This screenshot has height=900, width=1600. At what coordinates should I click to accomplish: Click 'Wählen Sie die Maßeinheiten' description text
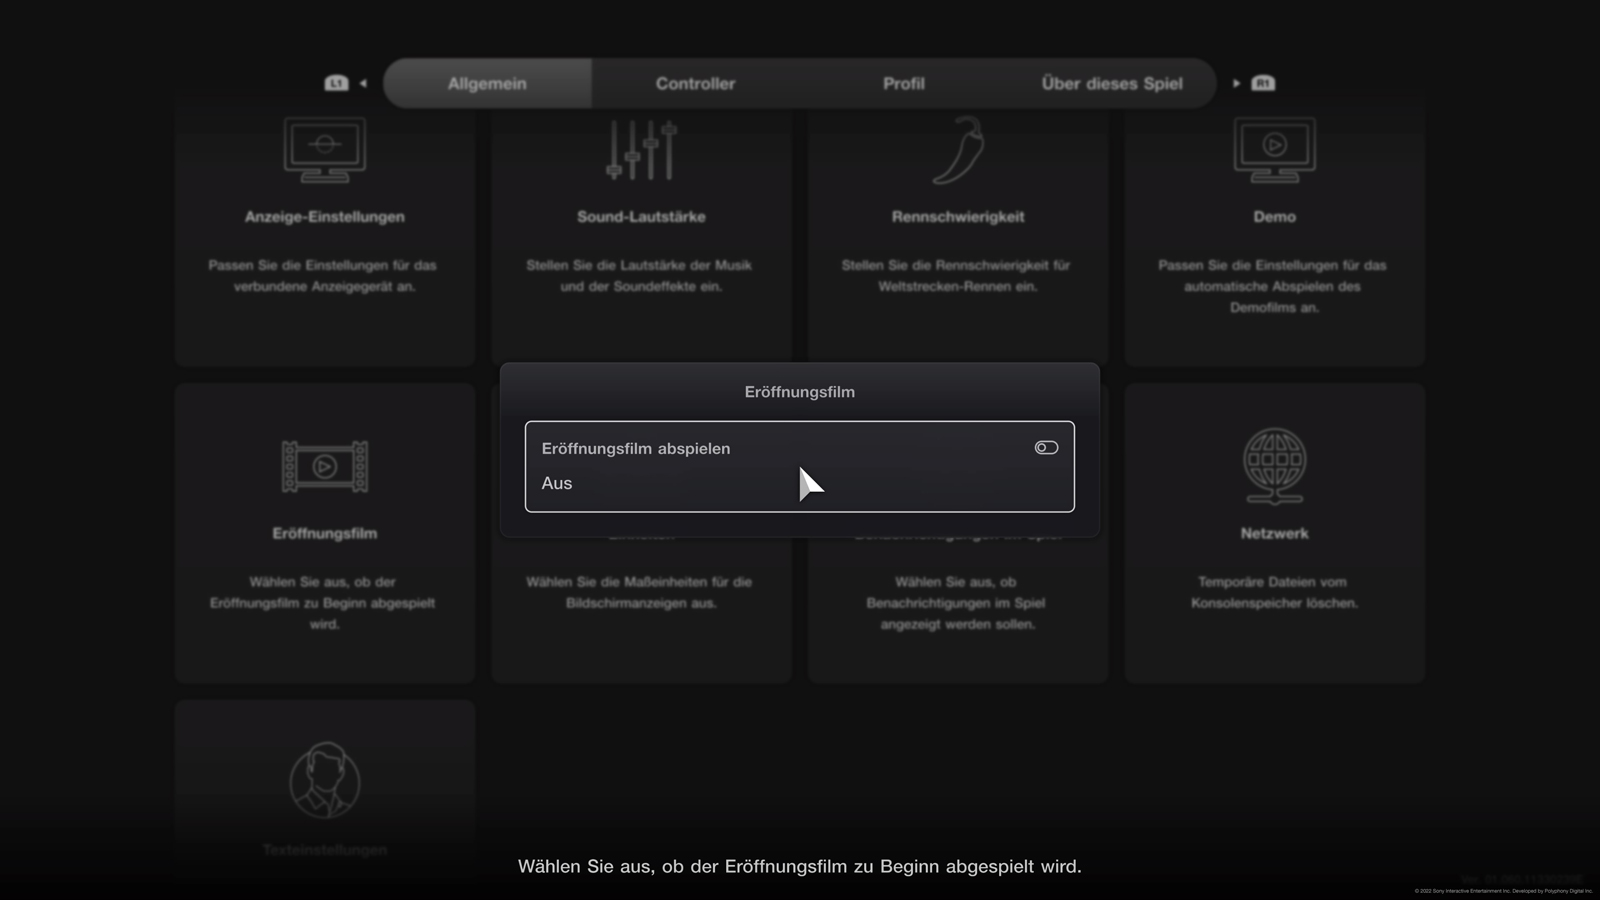[x=640, y=592]
